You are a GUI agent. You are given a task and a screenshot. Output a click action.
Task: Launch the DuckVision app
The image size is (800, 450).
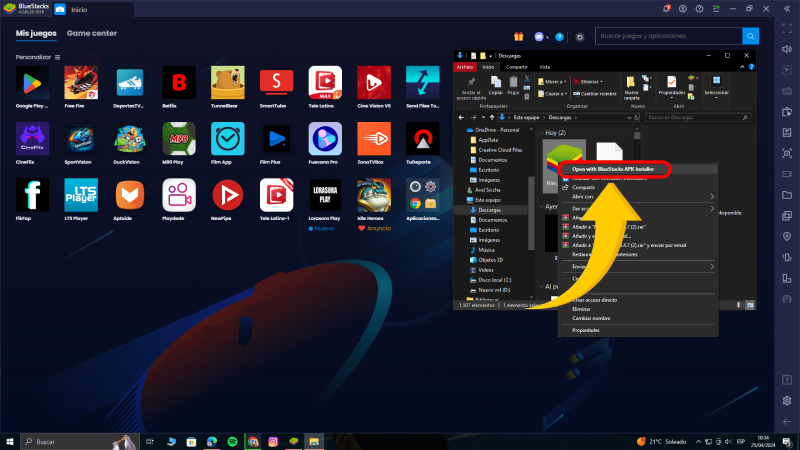click(130, 139)
